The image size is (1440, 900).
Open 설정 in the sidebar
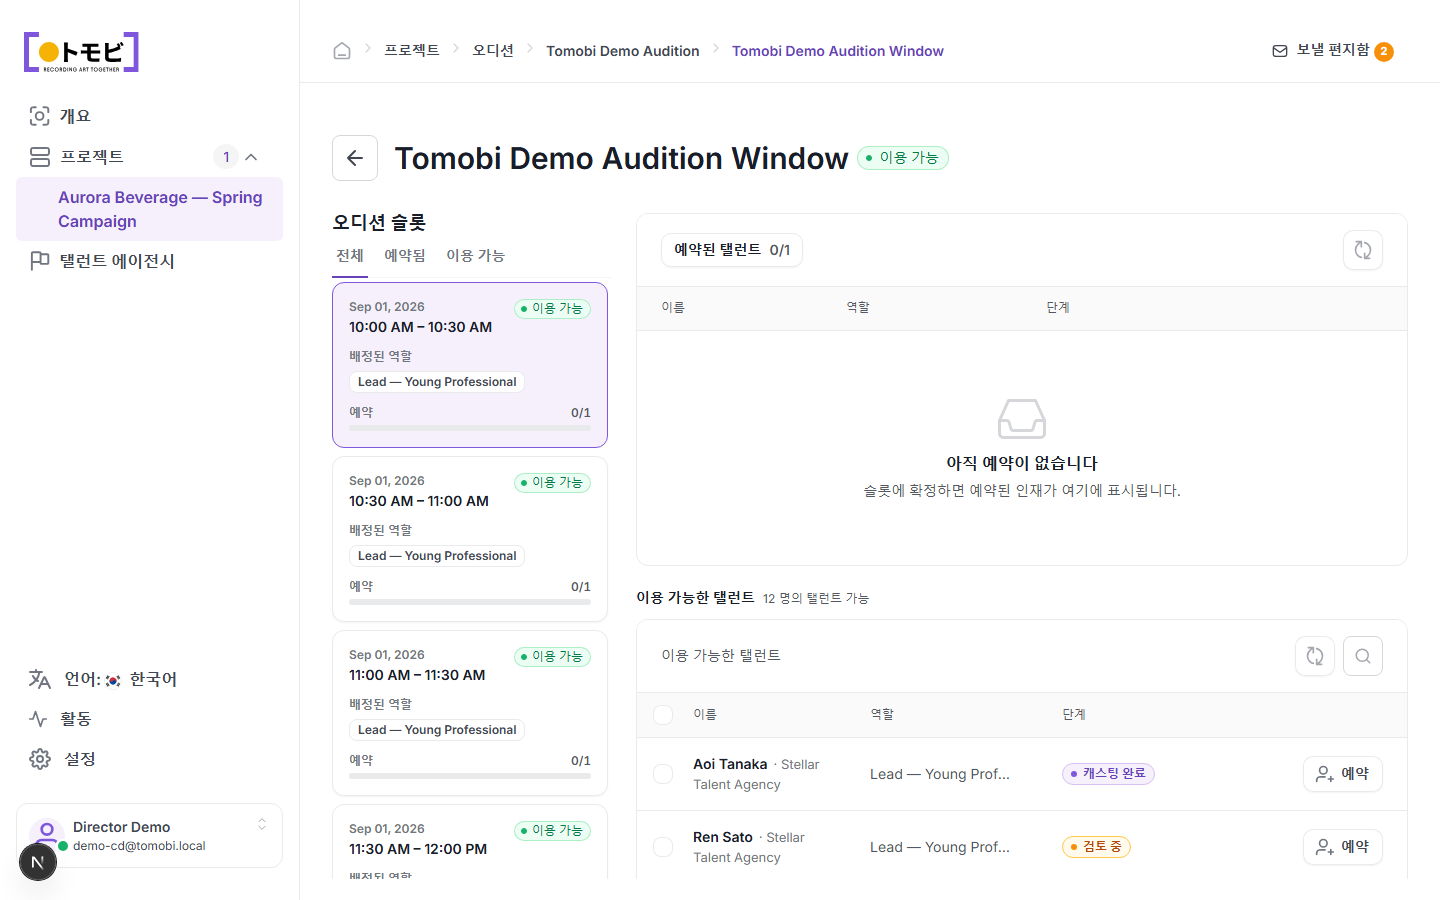pyautogui.click(x=149, y=759)
